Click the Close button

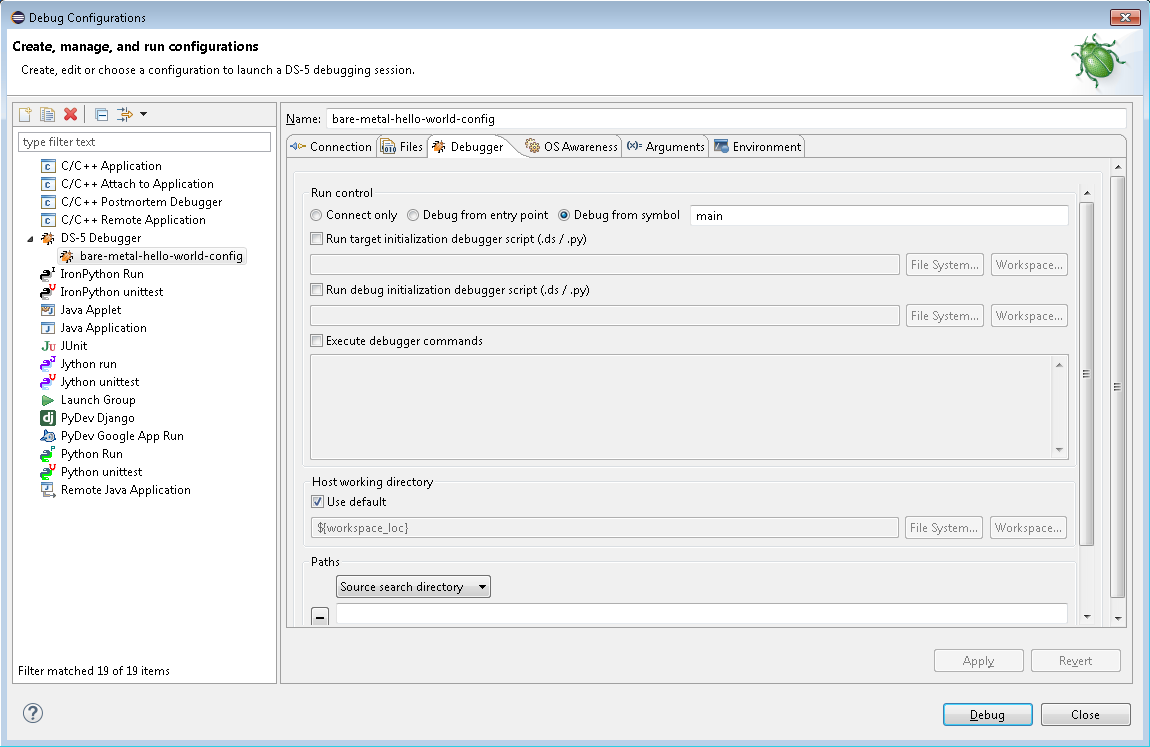tap(1085, 715)
